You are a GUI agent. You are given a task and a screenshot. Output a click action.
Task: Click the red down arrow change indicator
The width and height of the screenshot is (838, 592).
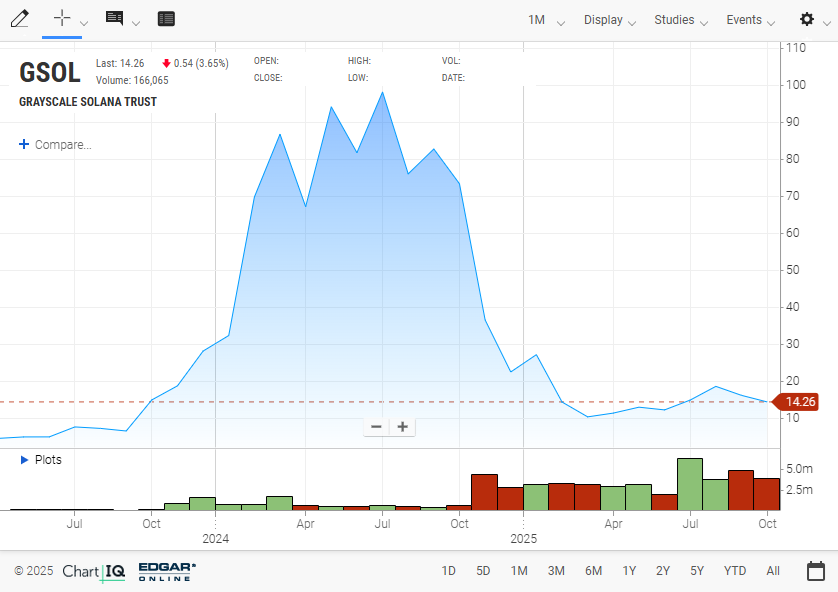coord(166,64)
